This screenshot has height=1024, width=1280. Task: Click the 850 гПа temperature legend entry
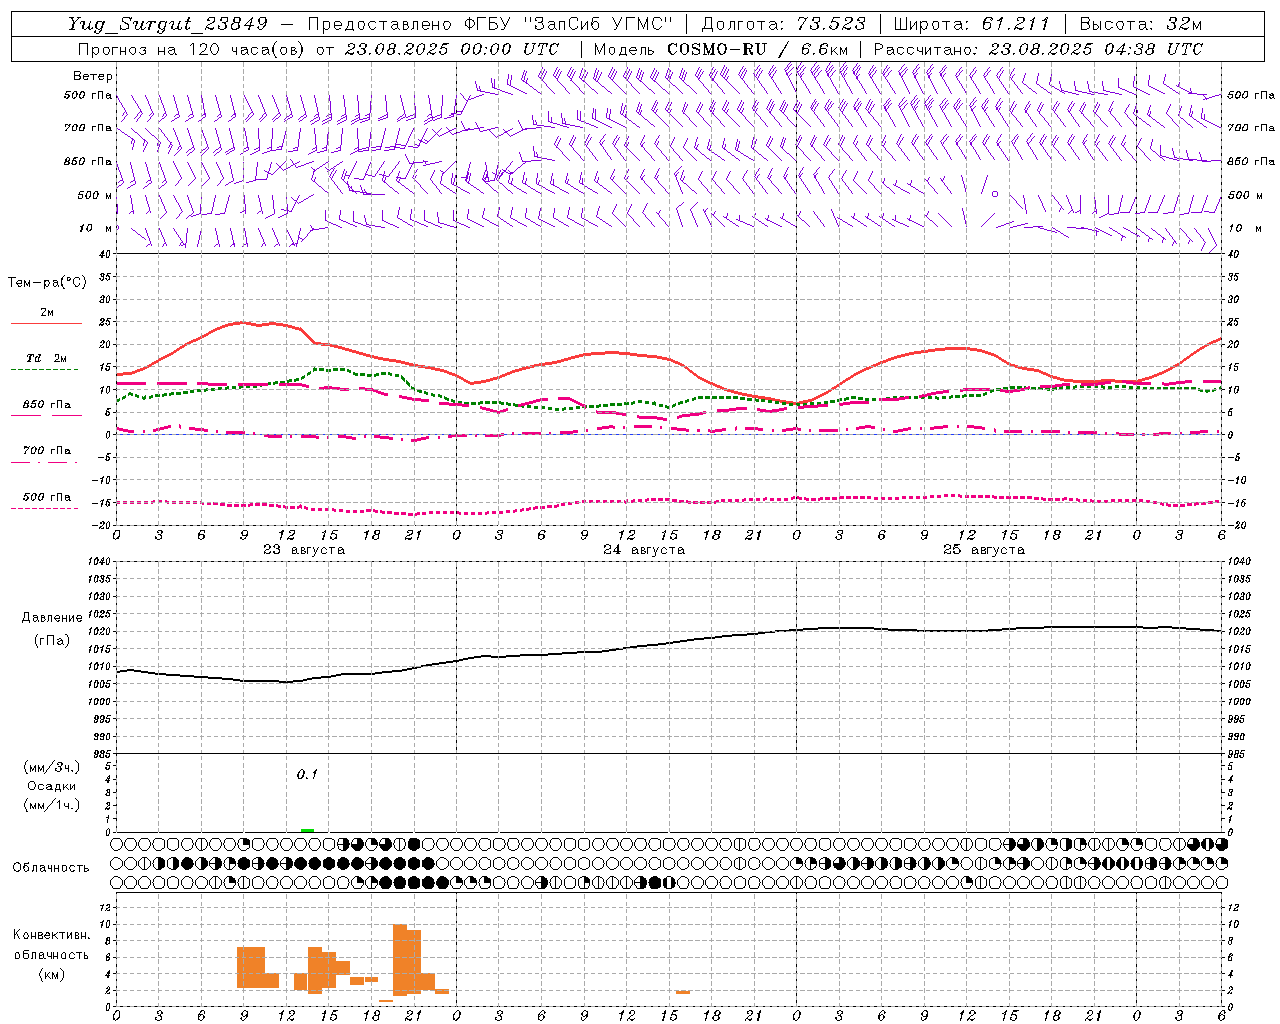(x=46, y=405)
